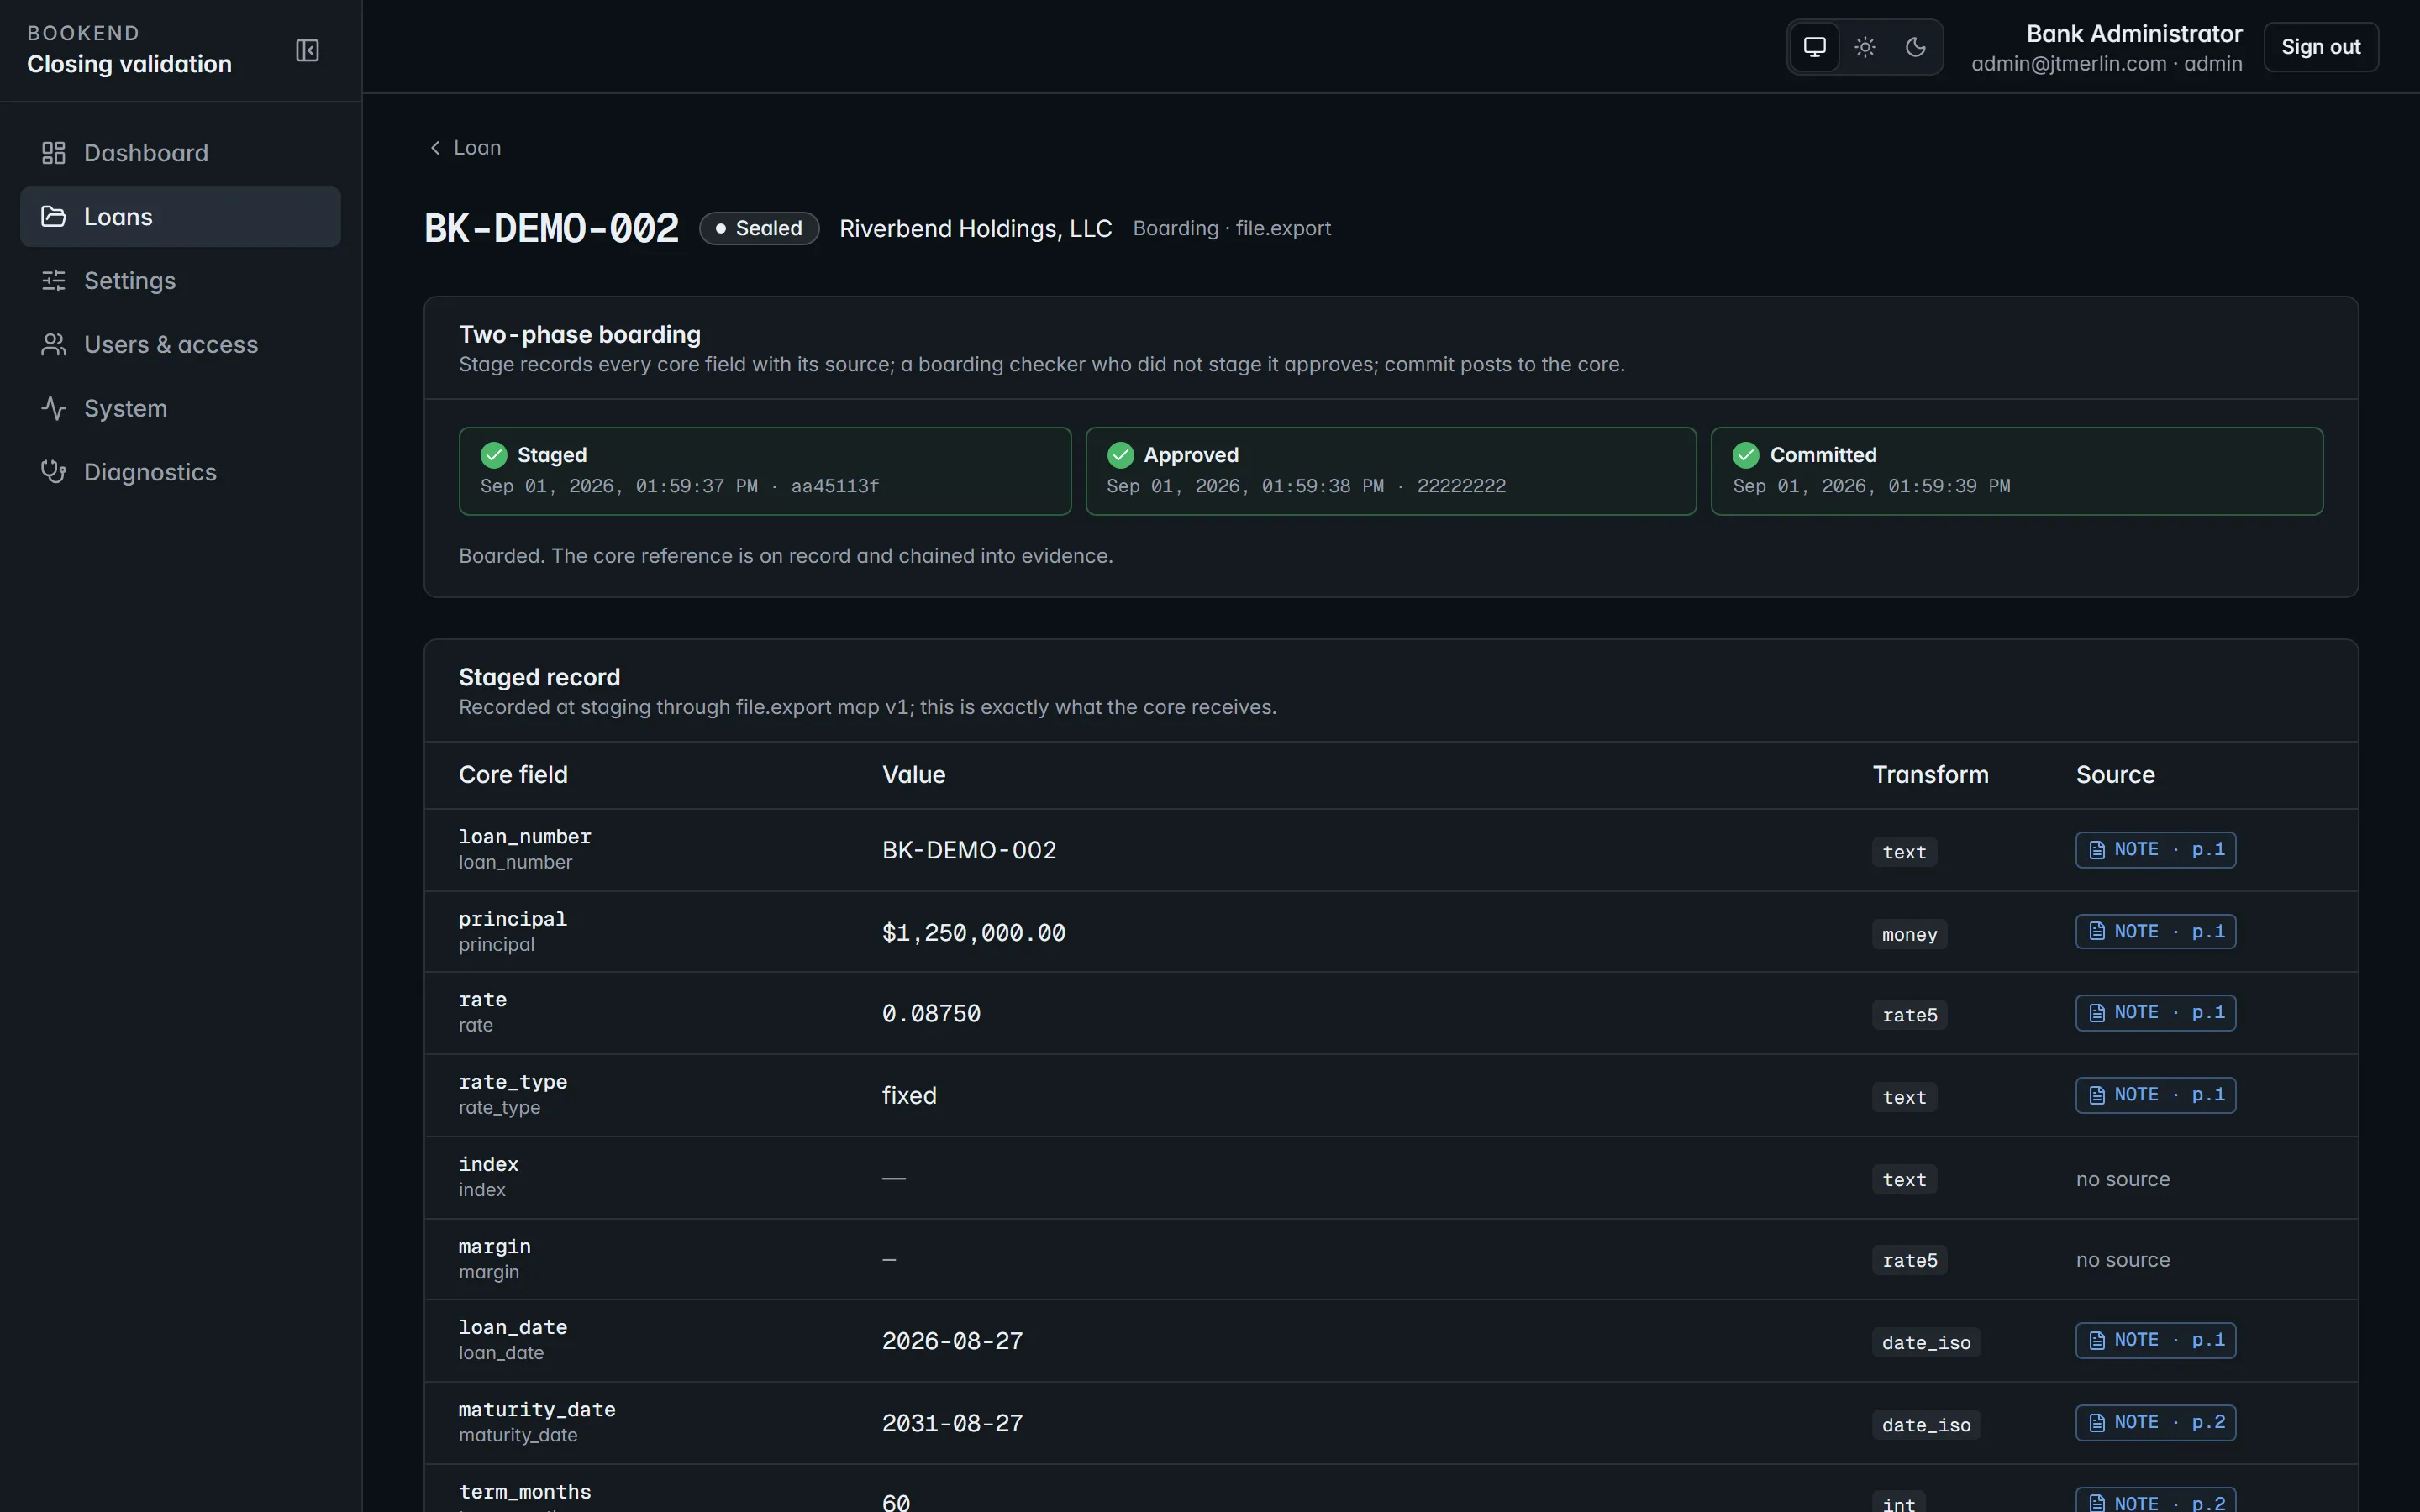
Task: Select the maturity_date value 2031-08-27
Action: pyautogui.click(x=952, y=1423)
